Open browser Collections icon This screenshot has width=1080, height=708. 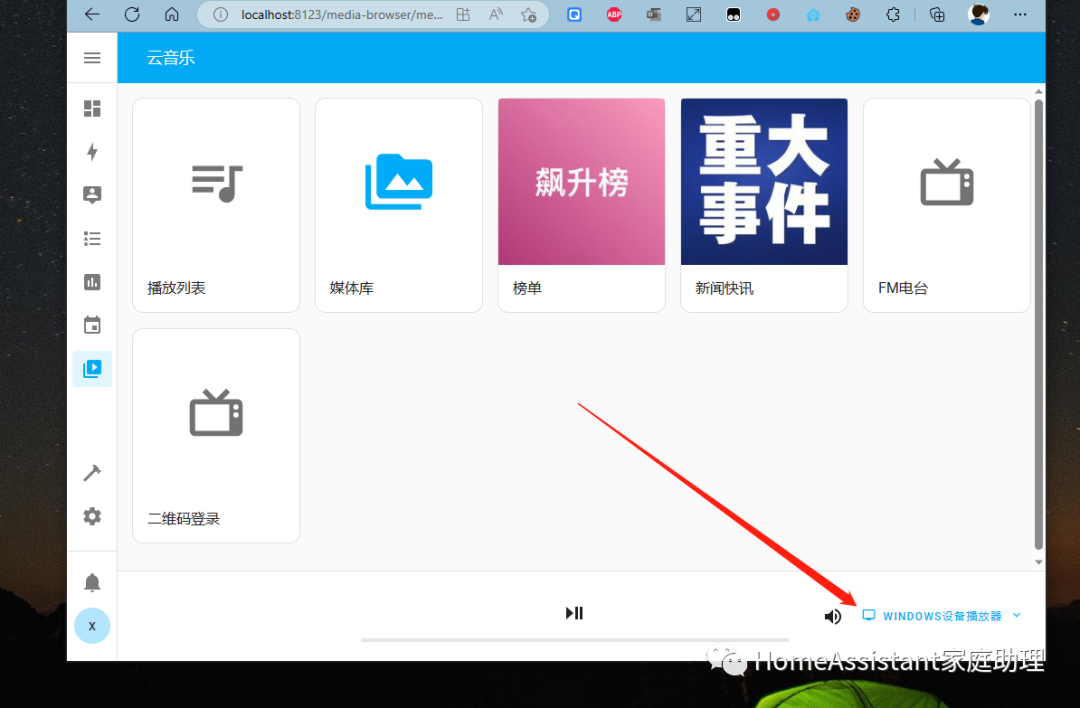coord(937,14)
